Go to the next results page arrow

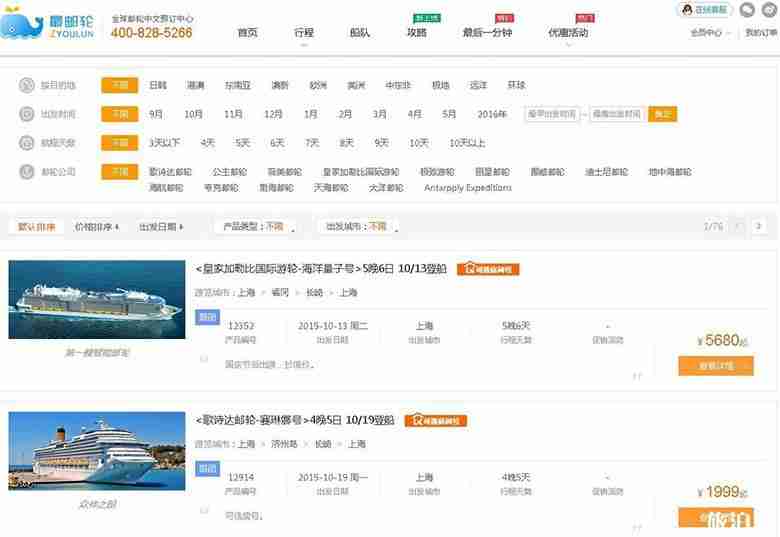[759, 226]
